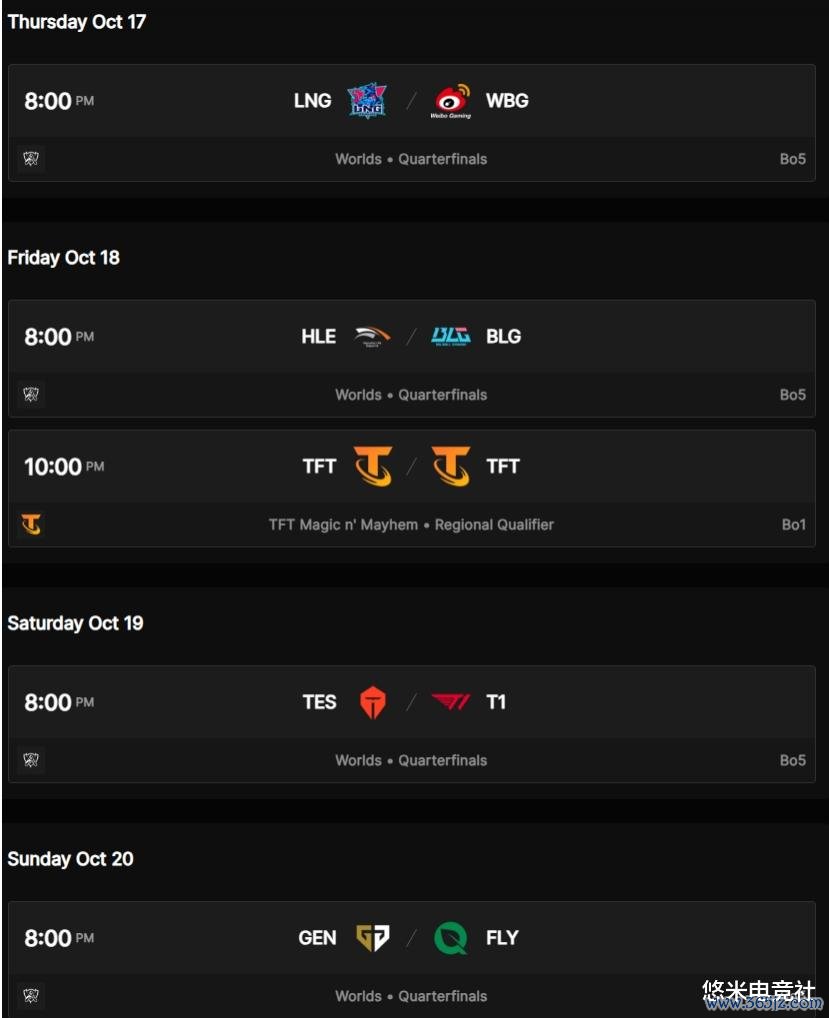829x1018 pixels.
Task: Select the BLG team logo
Action: pyautogui.click(x=451, y=336)
